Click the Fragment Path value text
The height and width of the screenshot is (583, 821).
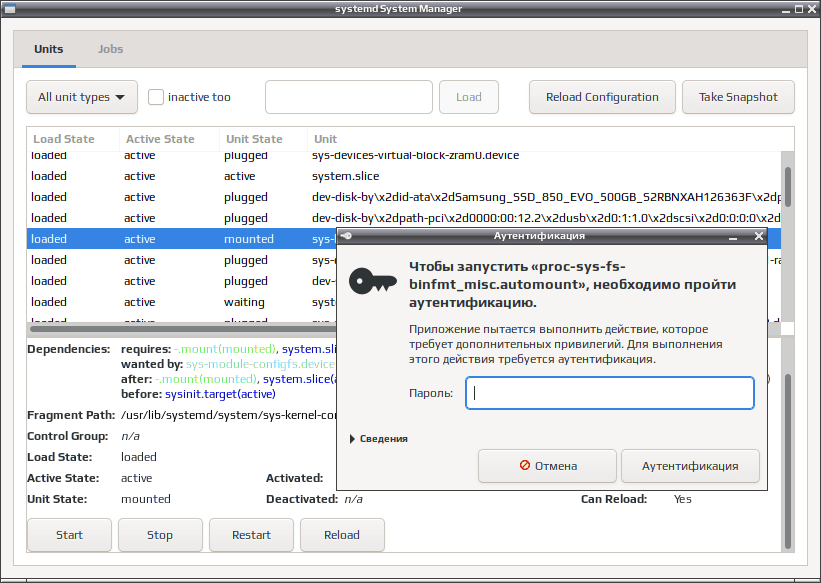(x=228, y=415)
